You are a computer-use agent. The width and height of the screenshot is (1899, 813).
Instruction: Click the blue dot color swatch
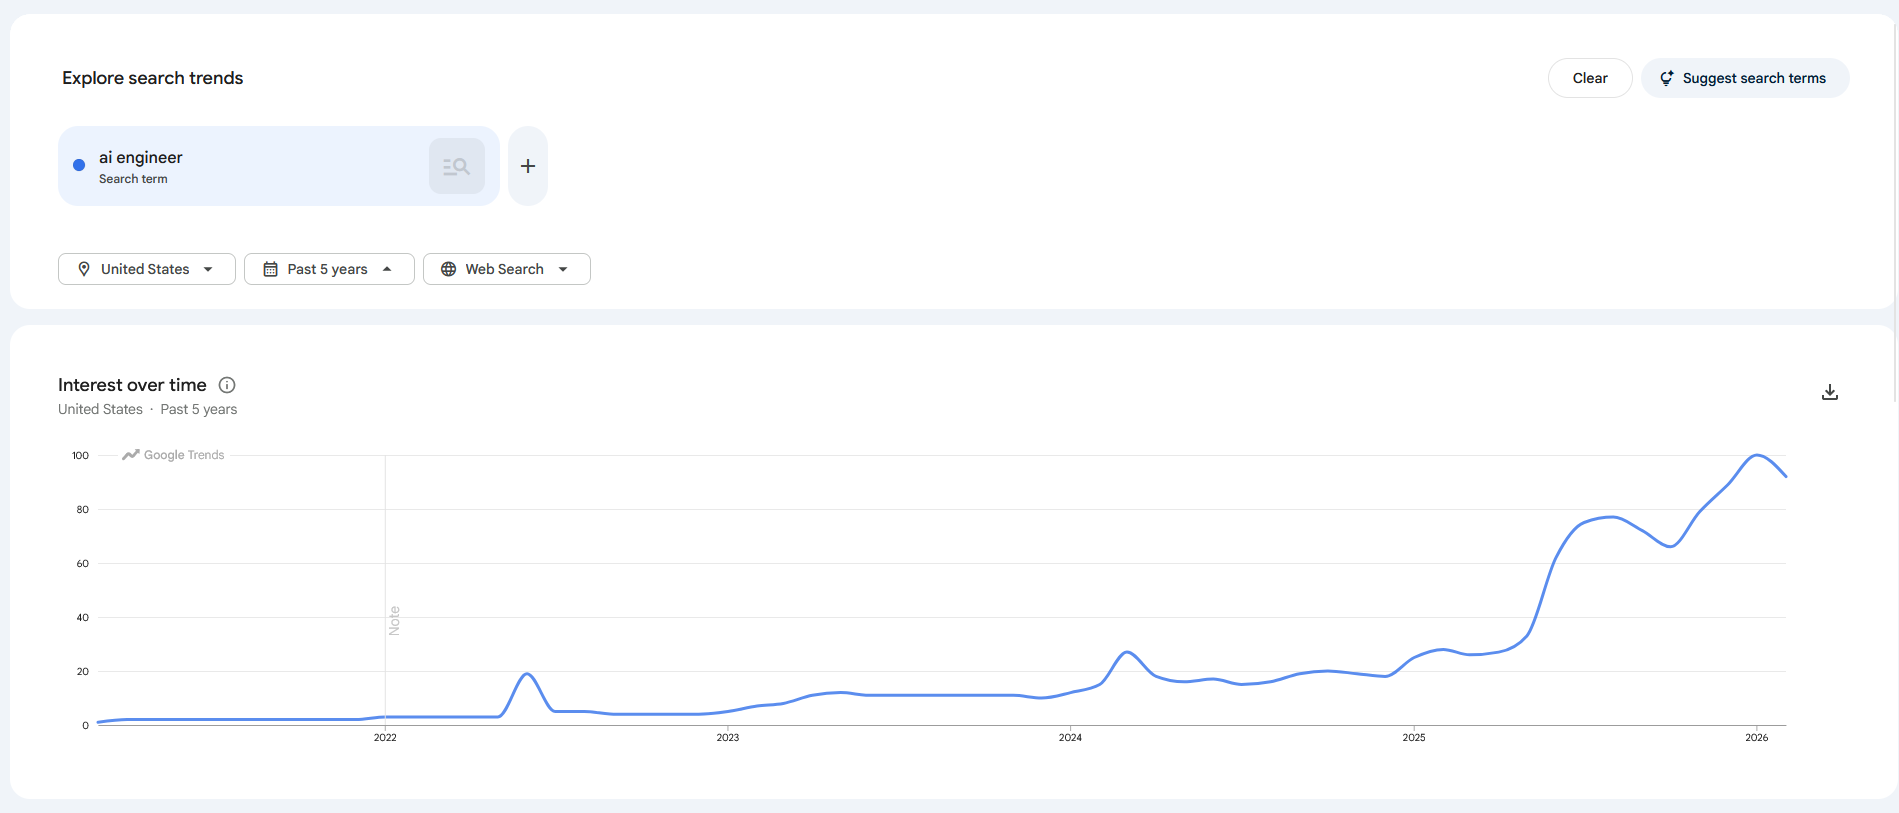click(79, 166)
